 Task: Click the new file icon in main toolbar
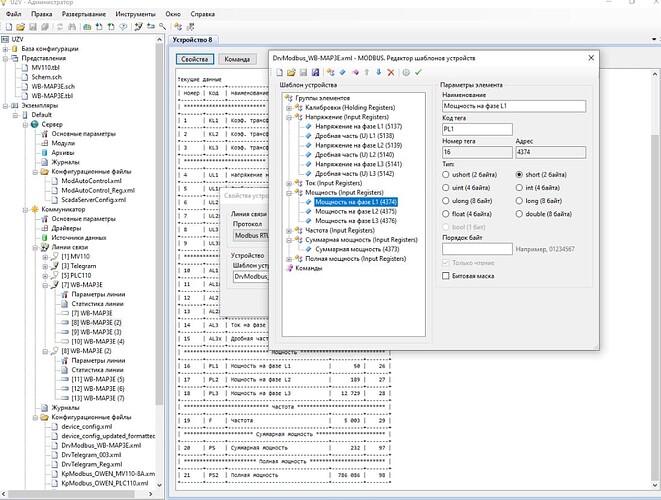point(8,29)
